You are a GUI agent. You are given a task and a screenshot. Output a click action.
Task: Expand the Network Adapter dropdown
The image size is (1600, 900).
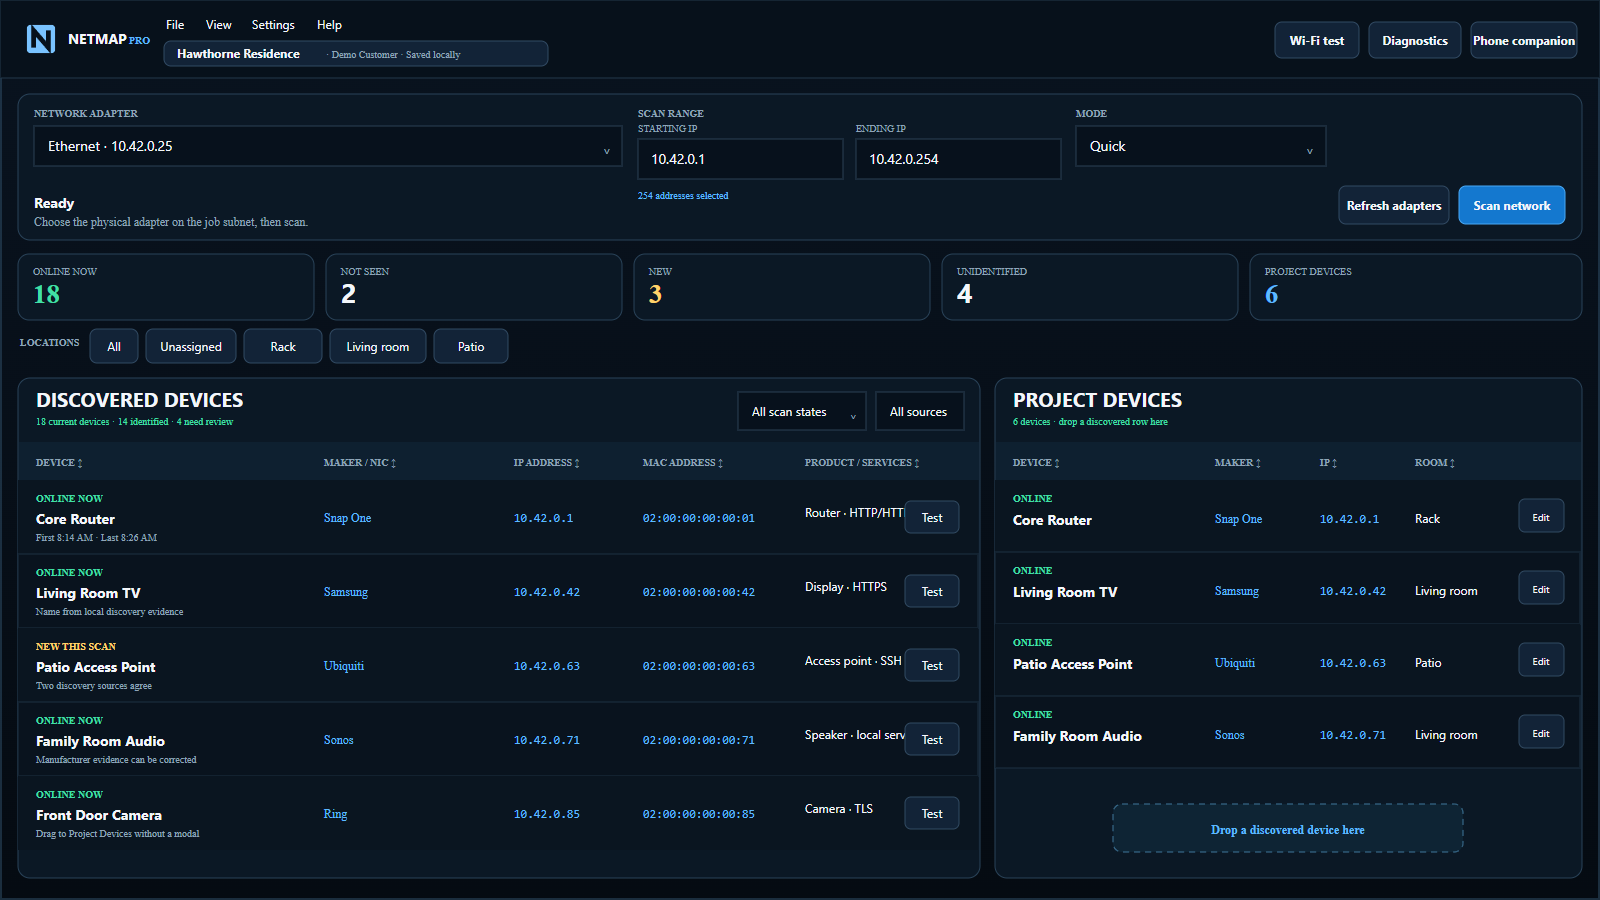[x=328, y=146]
